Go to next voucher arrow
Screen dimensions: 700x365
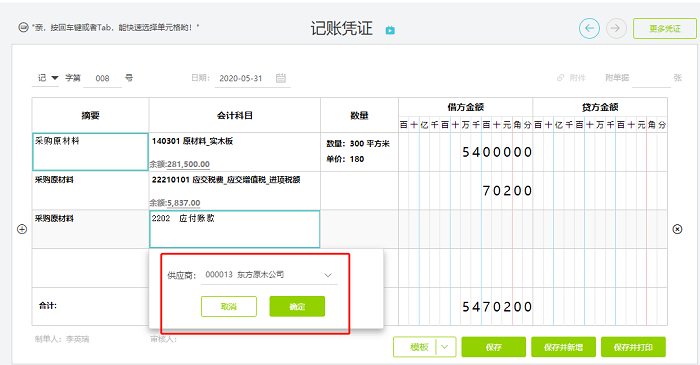tap(616, 29)
